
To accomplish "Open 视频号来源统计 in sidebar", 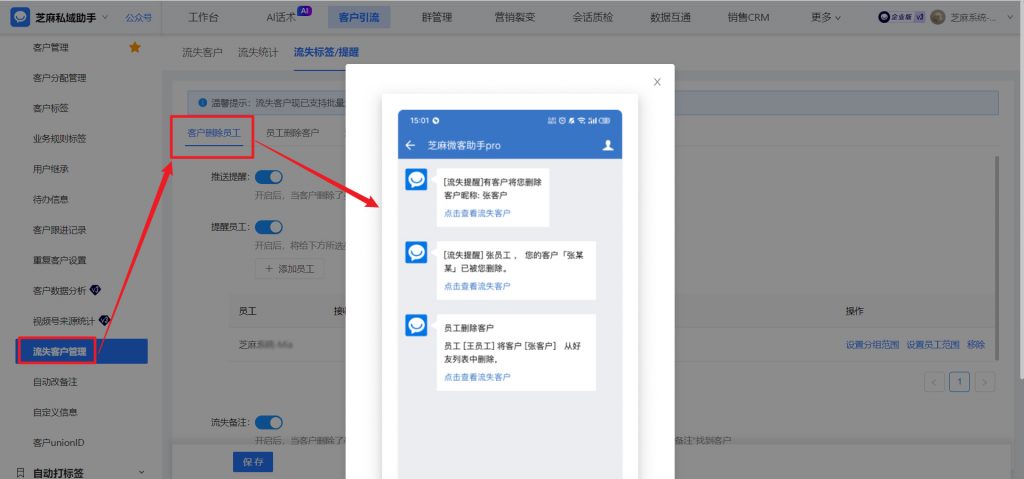I will [x=64, y=321].
